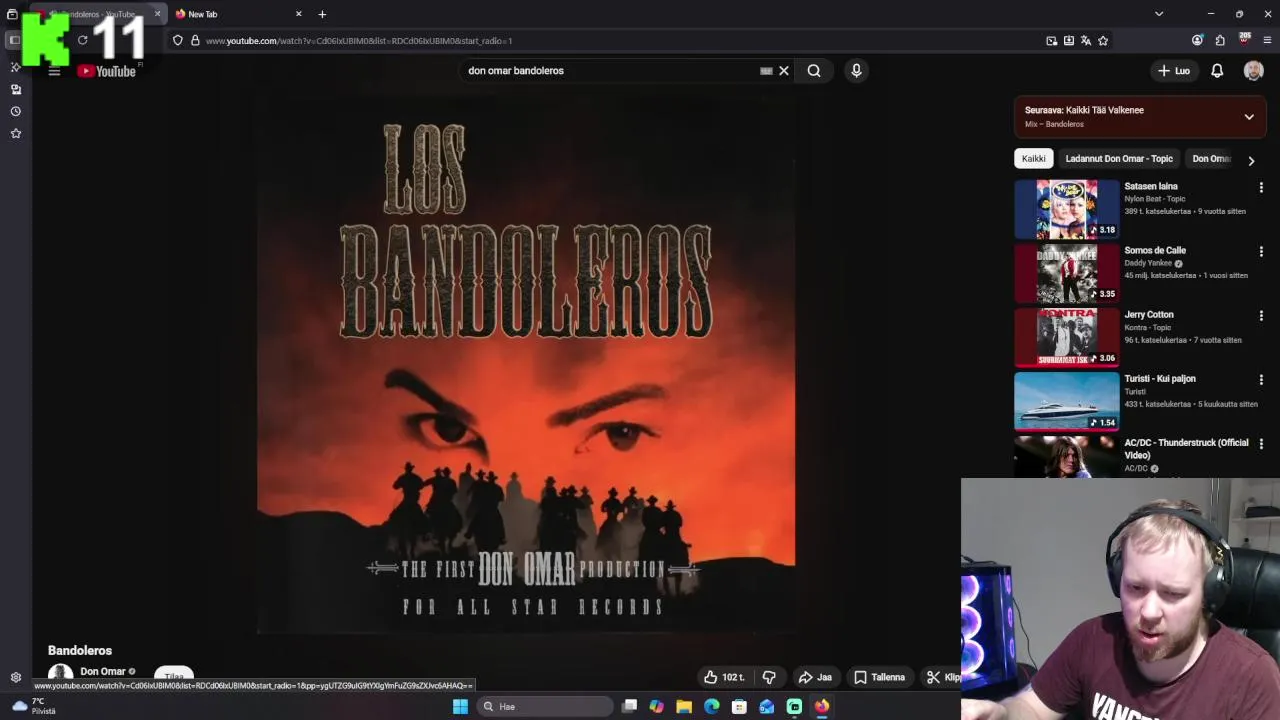
Task: Click the install/download page icon in address bar
Action: point(1068,41)
